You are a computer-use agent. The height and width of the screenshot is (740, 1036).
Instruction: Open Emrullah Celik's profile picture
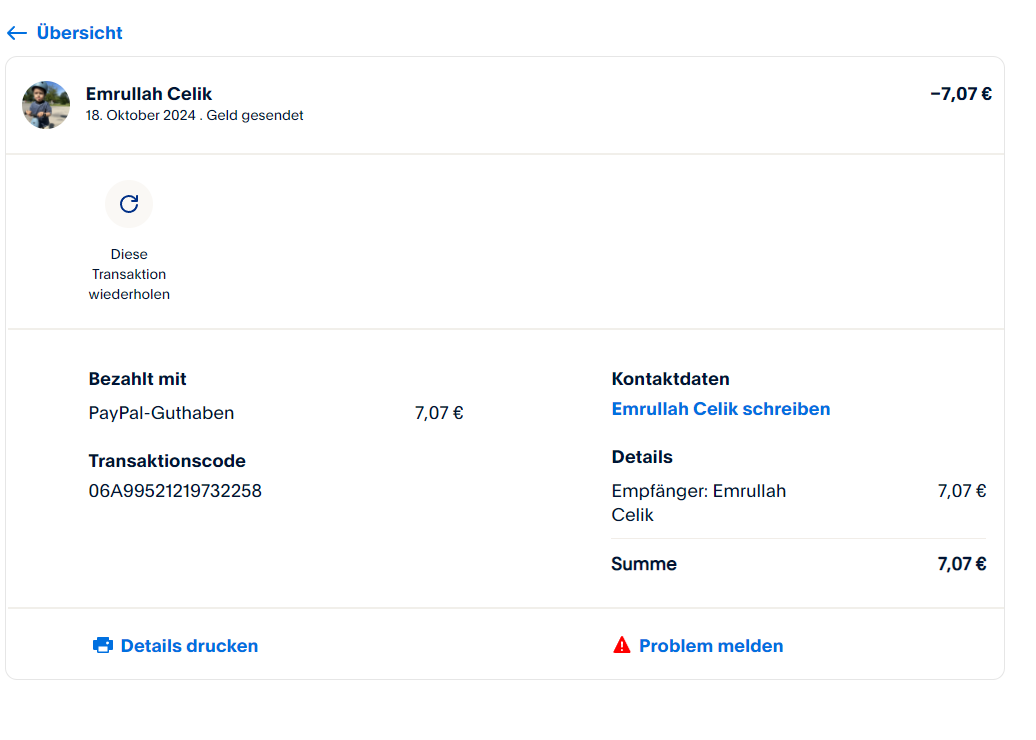(x=46, y=105)
